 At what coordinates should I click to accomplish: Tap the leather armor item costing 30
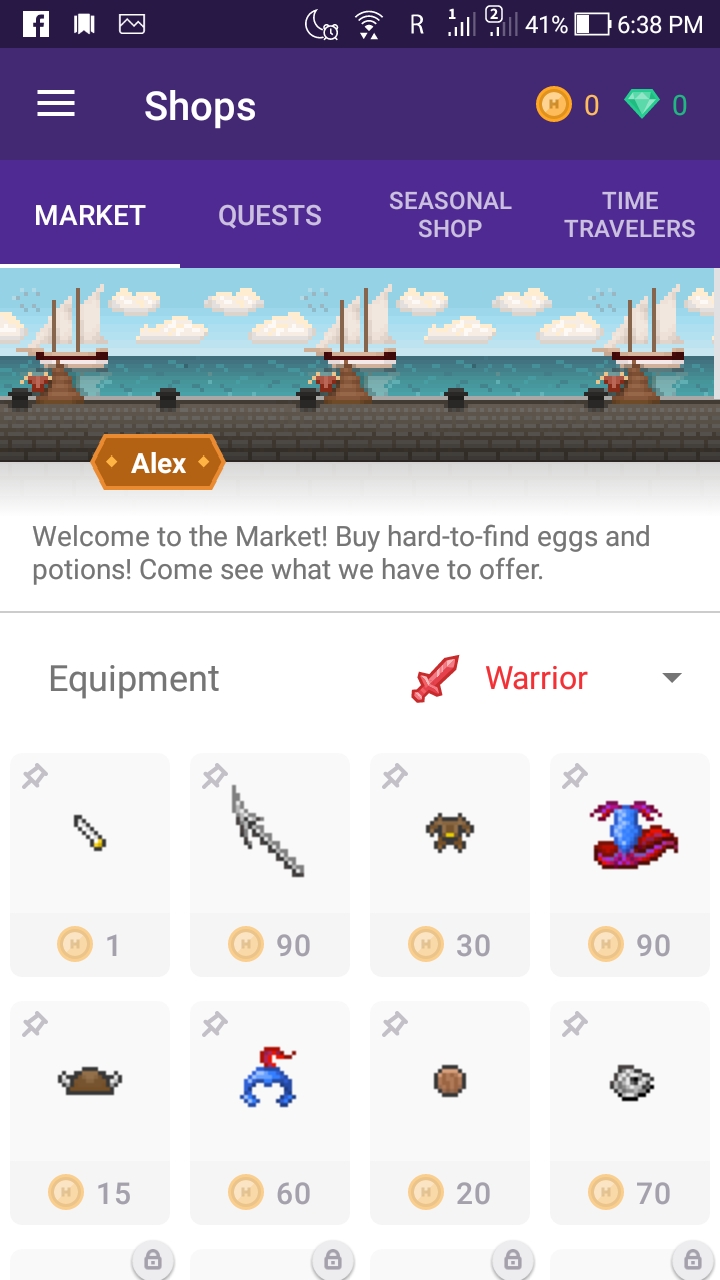coord(450,865)
